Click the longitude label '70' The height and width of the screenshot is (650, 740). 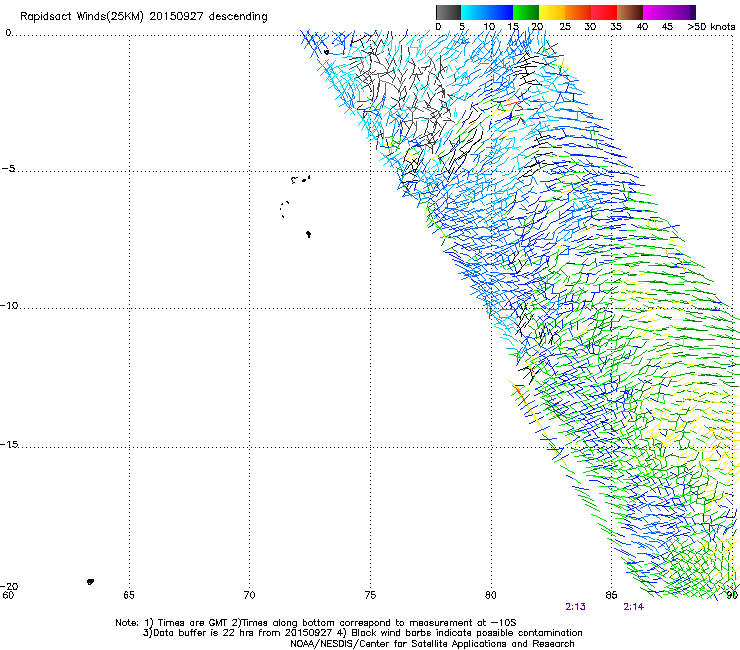click(249, 595)
